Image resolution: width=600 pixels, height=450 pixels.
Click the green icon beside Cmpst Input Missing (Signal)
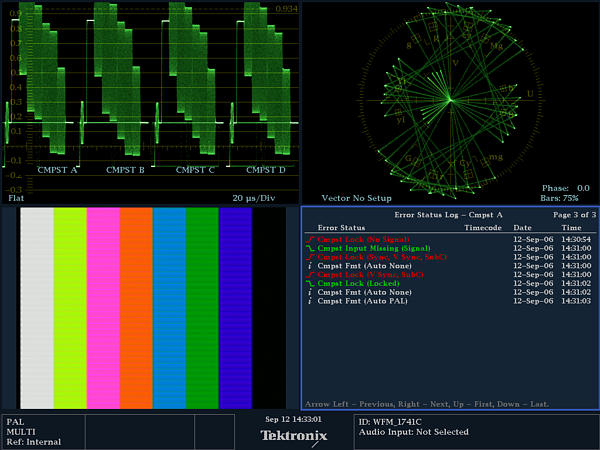310,248
